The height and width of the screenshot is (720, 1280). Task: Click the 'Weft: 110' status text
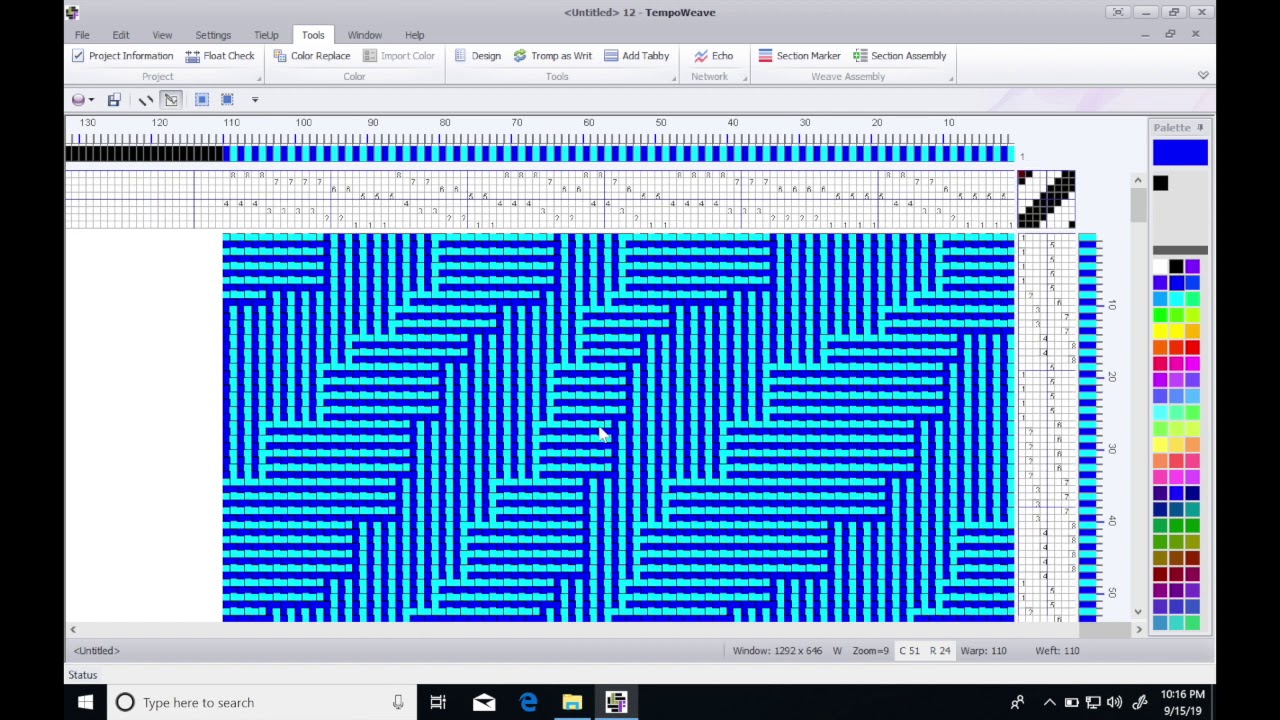coord(1057,651)
